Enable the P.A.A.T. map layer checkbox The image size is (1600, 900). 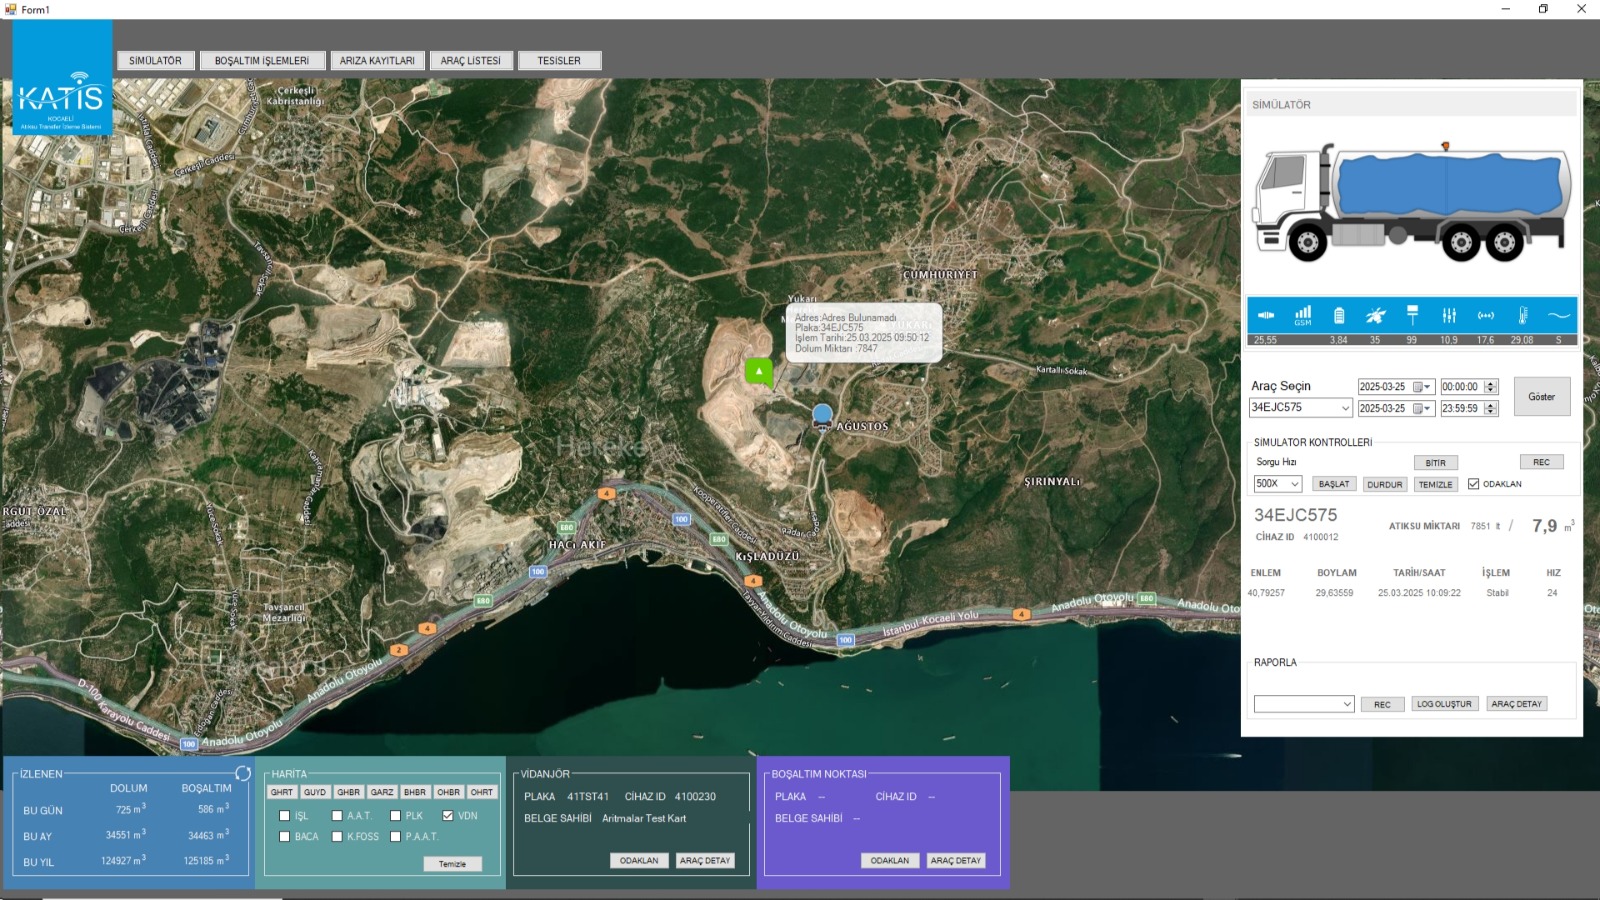click(395, 837)
